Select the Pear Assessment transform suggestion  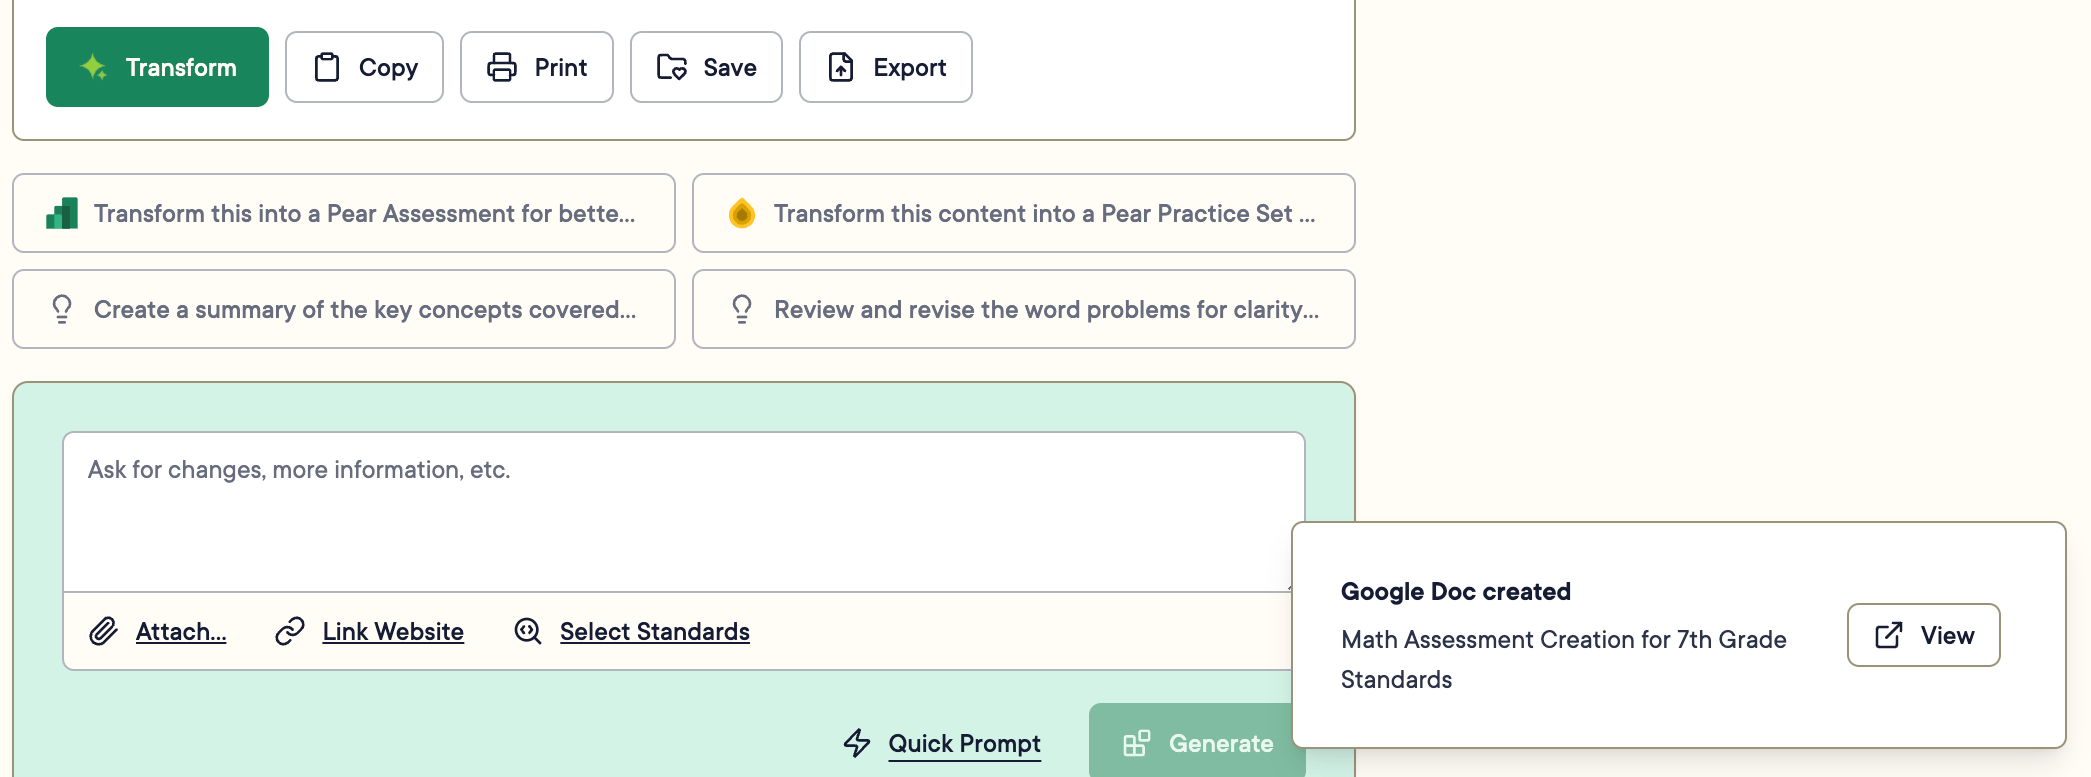[344, 213]
